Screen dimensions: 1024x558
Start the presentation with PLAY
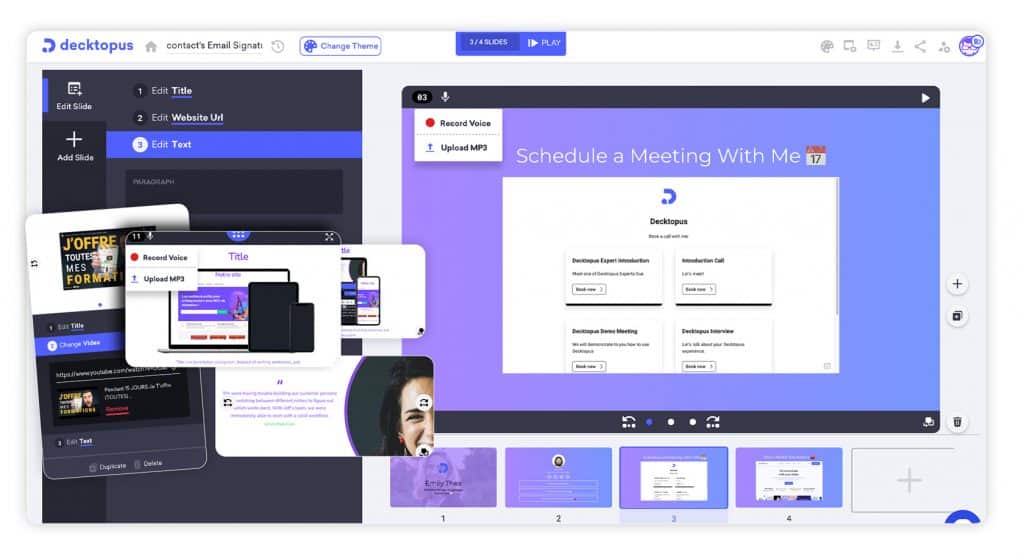tap(544, 42)
